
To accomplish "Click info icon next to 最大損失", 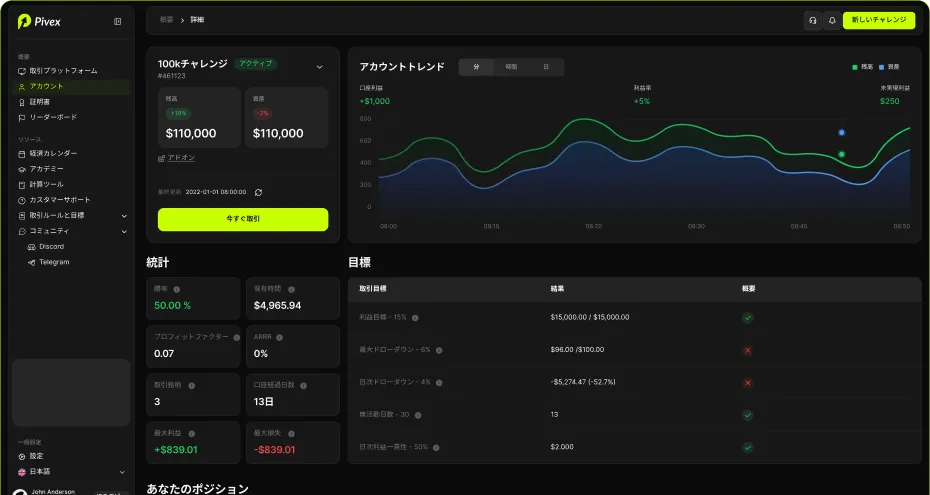I will tap(291, 434).
